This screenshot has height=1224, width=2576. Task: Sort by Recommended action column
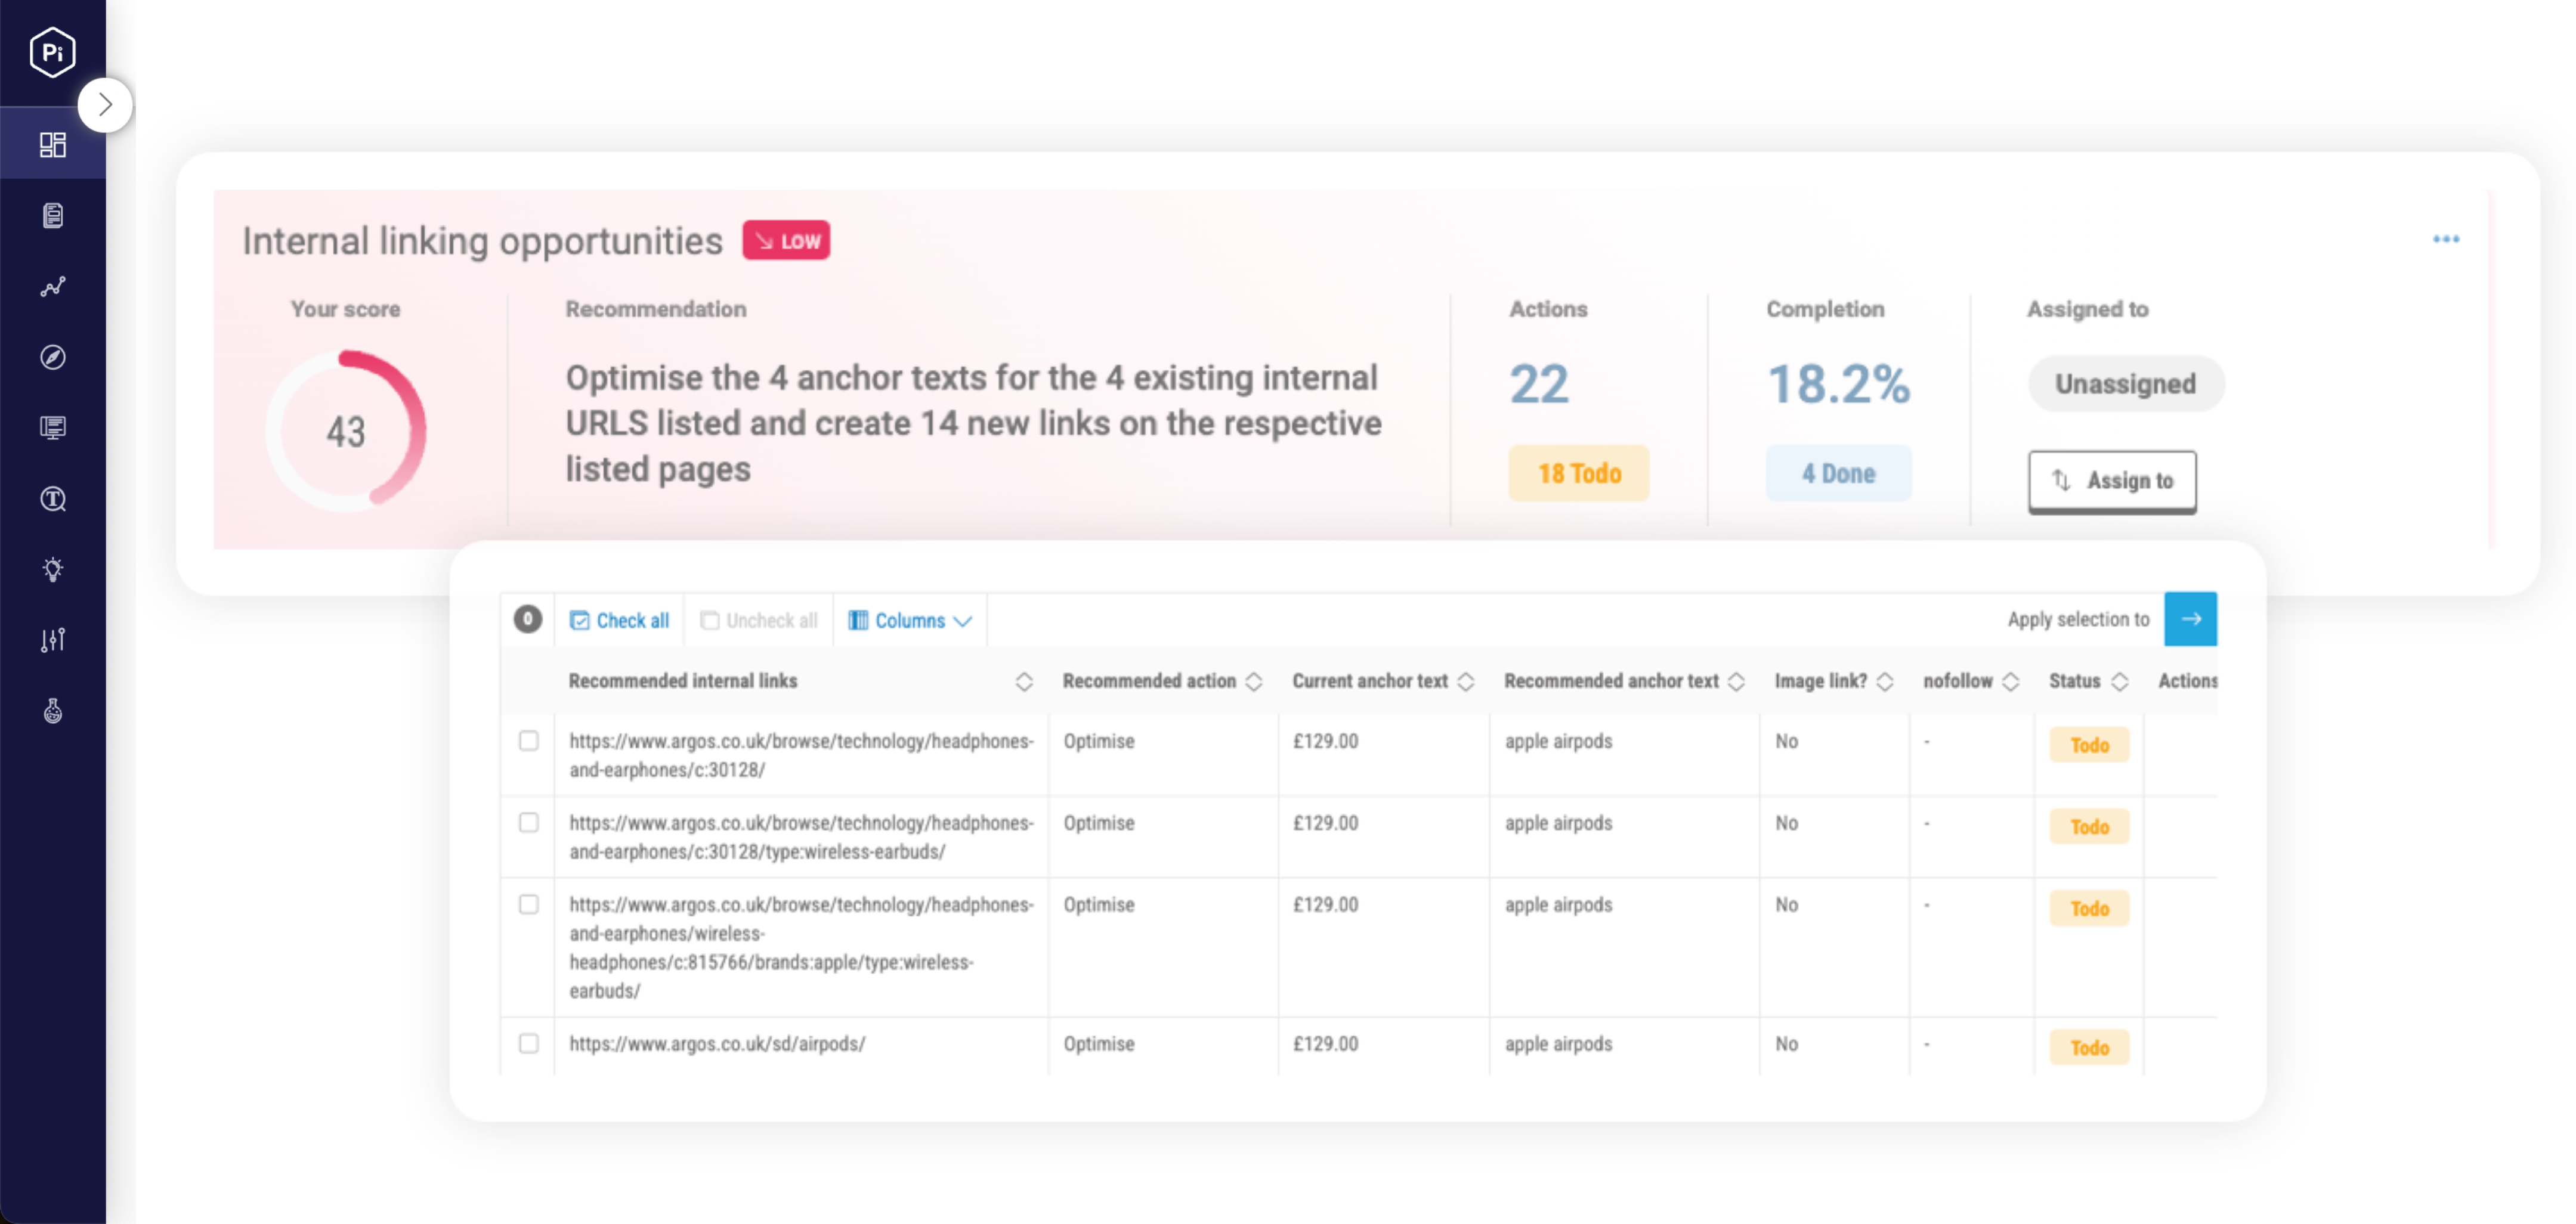[x=1253, y=682]
